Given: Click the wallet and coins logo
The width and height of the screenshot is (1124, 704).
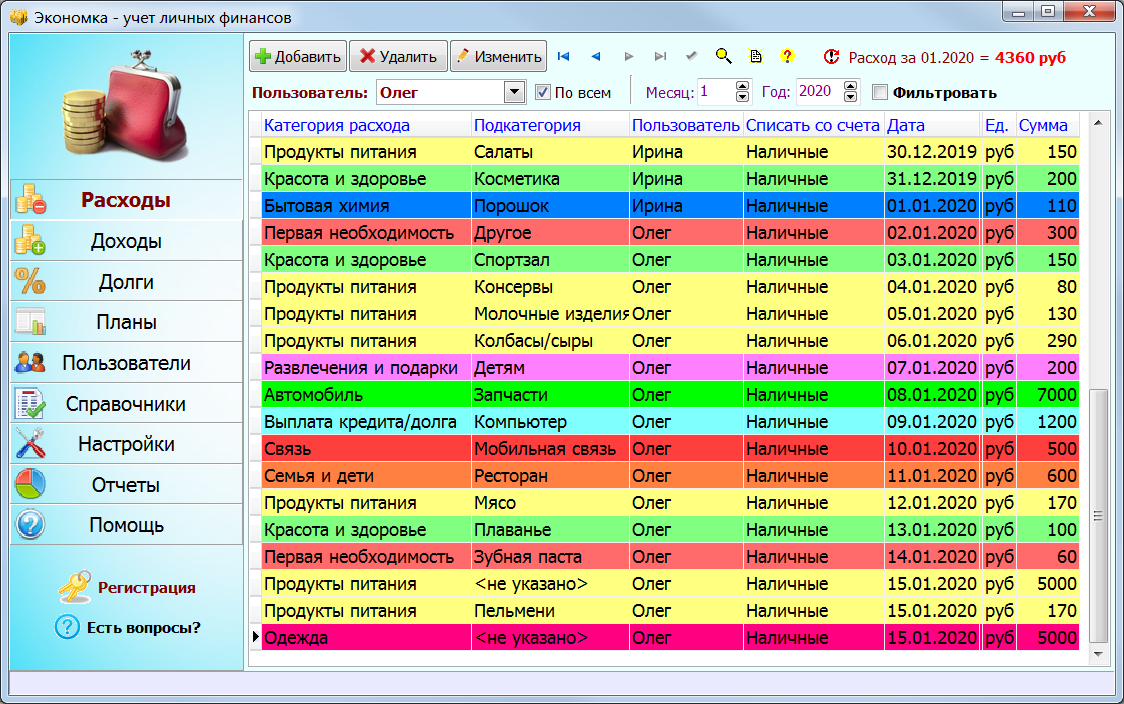Looking at the screenshot, I should (x=126, y=105).
